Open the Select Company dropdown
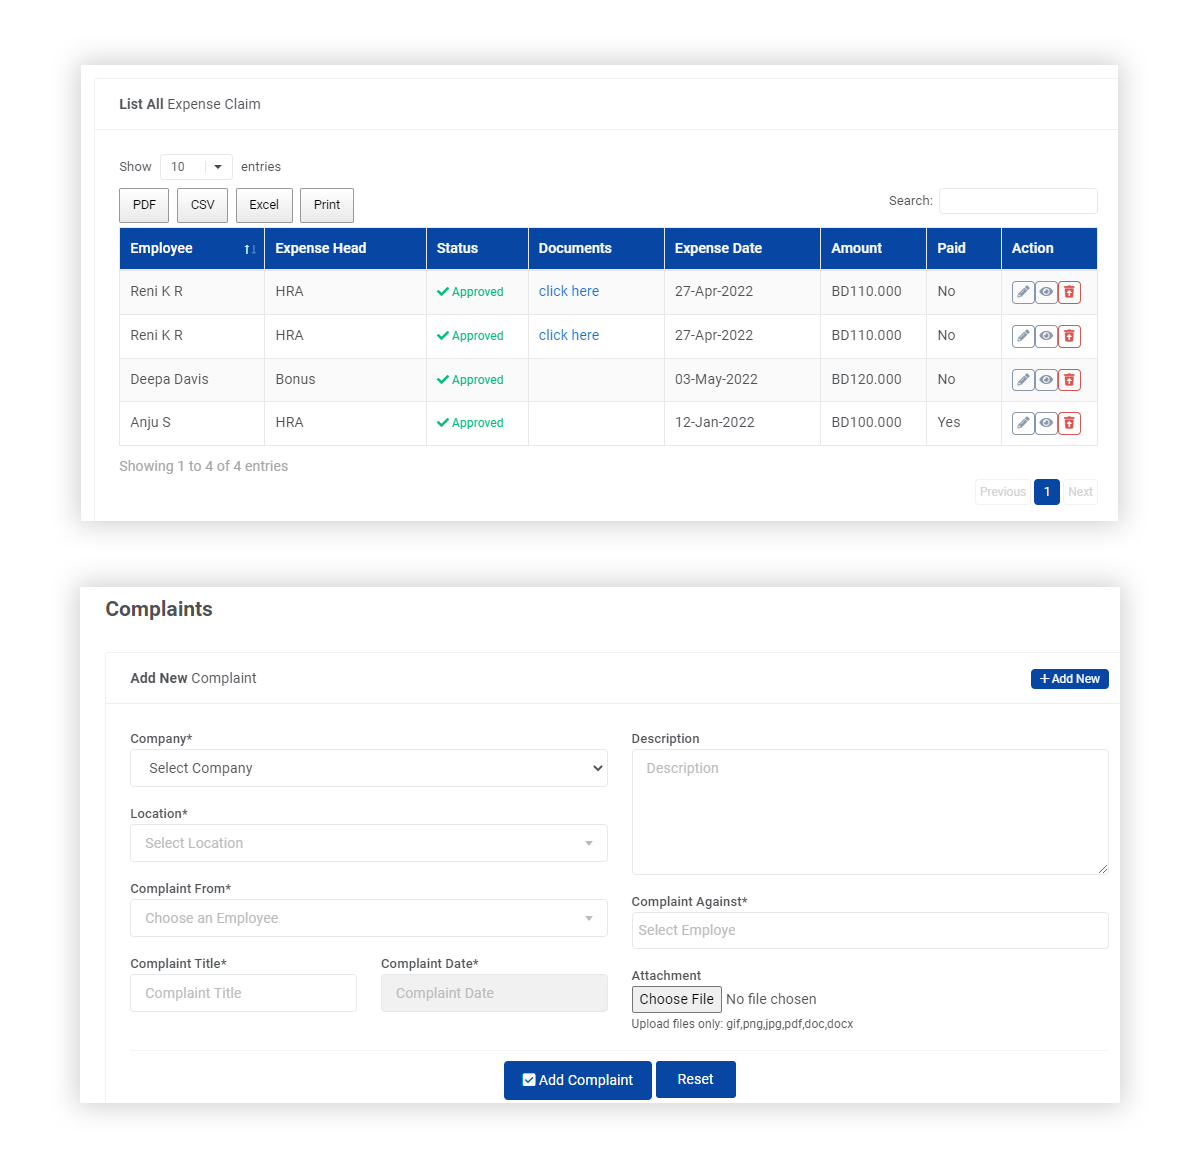Screen dimensions: 1200x1153 (368, 768)
